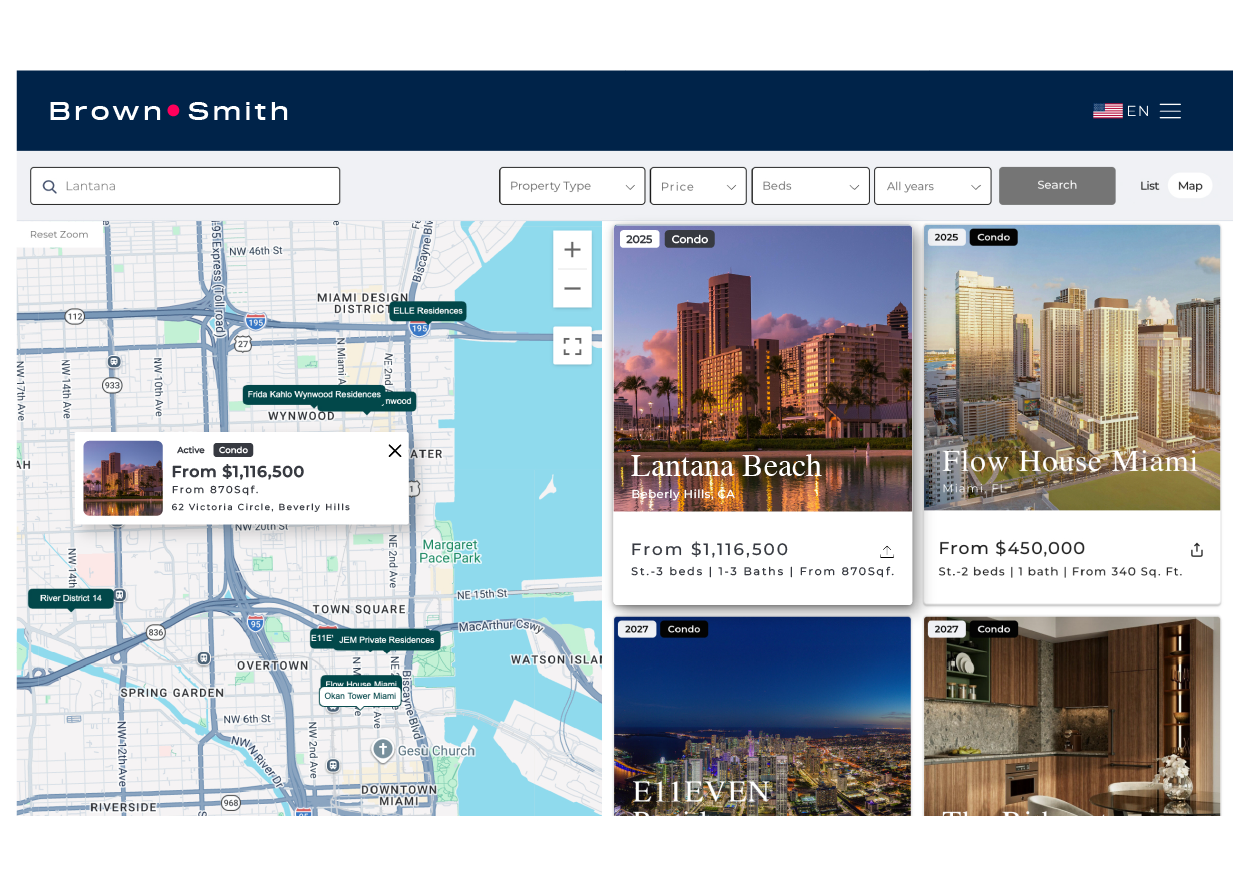
Task: Open the Beds dropdown
Action: click(x=810, y=186)
